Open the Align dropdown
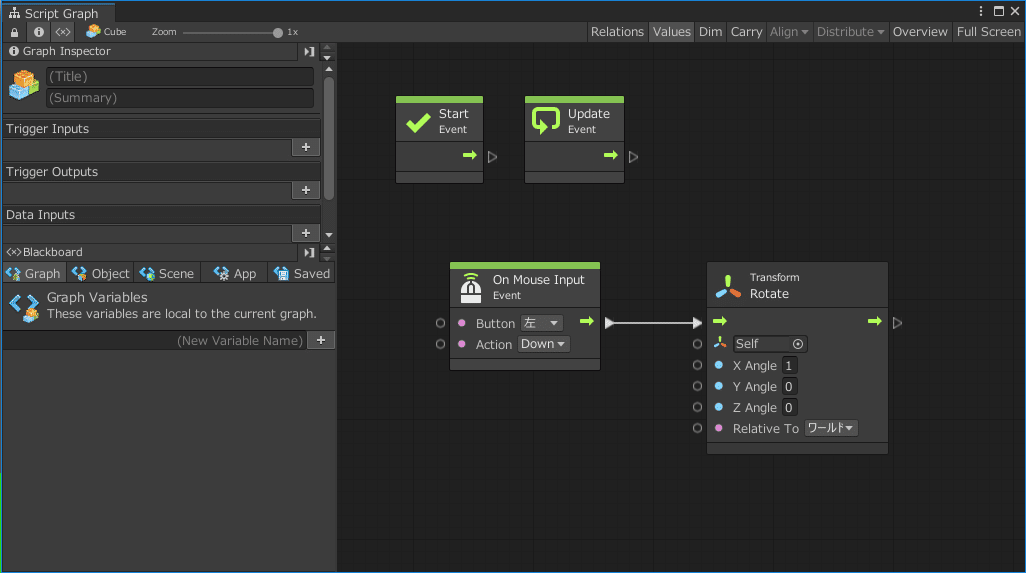Screen dimensions: 1026x573 (x=788, y=31)
